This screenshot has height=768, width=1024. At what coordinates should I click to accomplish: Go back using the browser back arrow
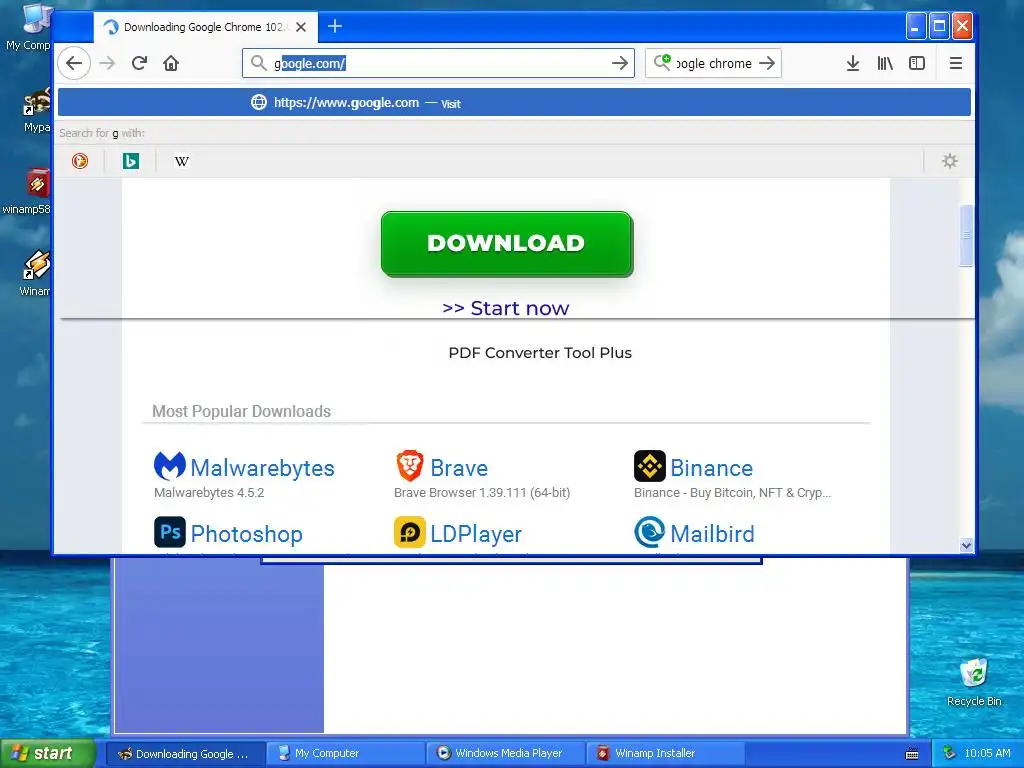[x=74, y=63]
